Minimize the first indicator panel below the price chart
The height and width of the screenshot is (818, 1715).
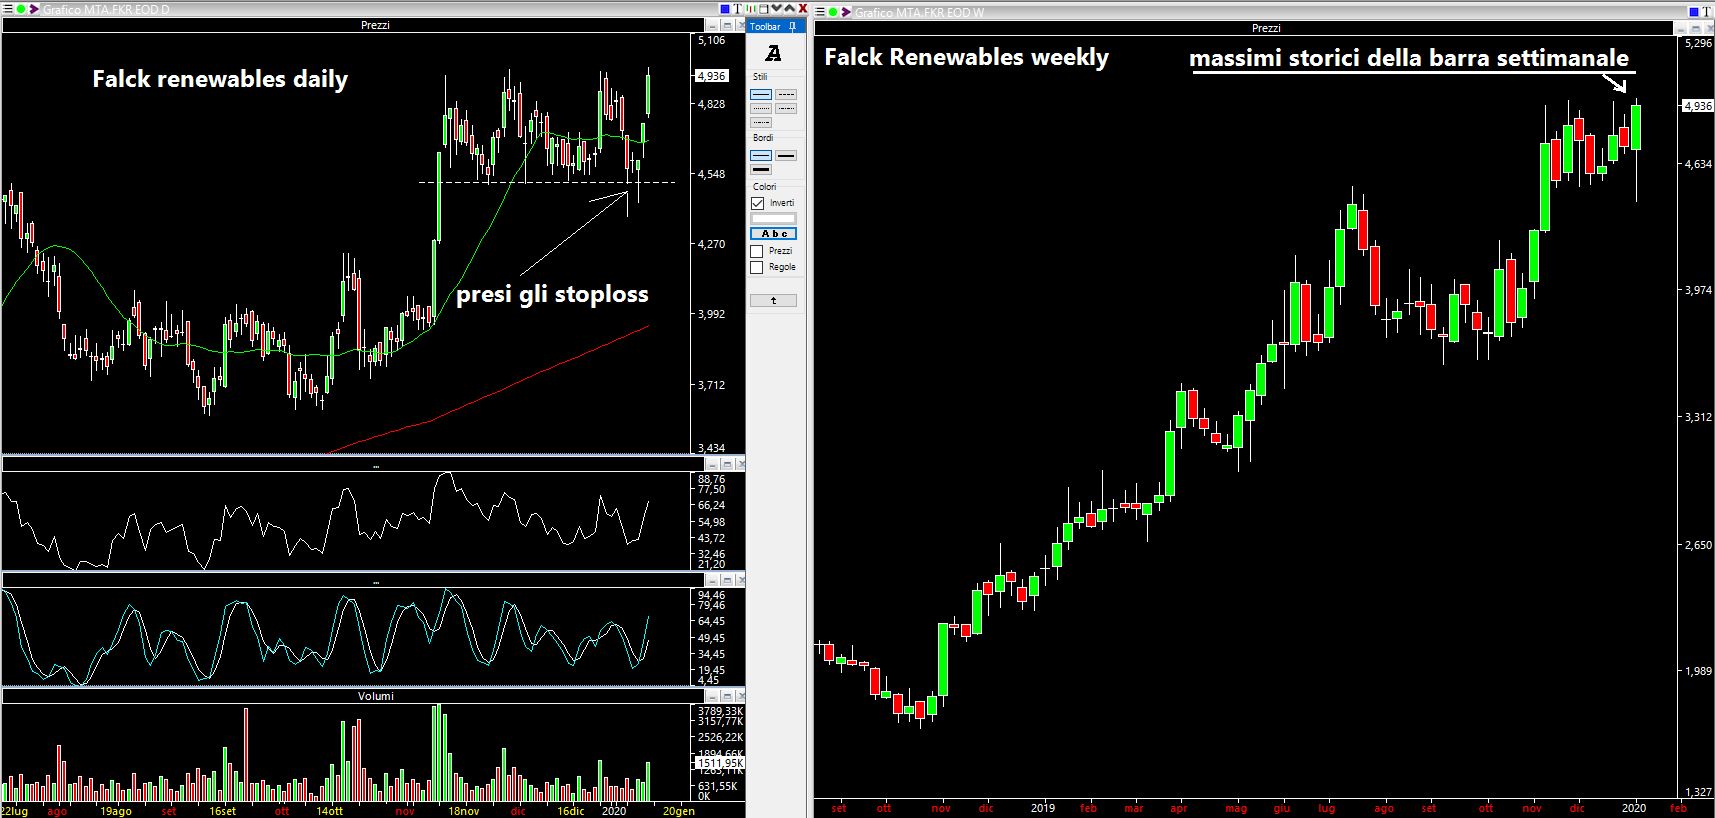712,464
